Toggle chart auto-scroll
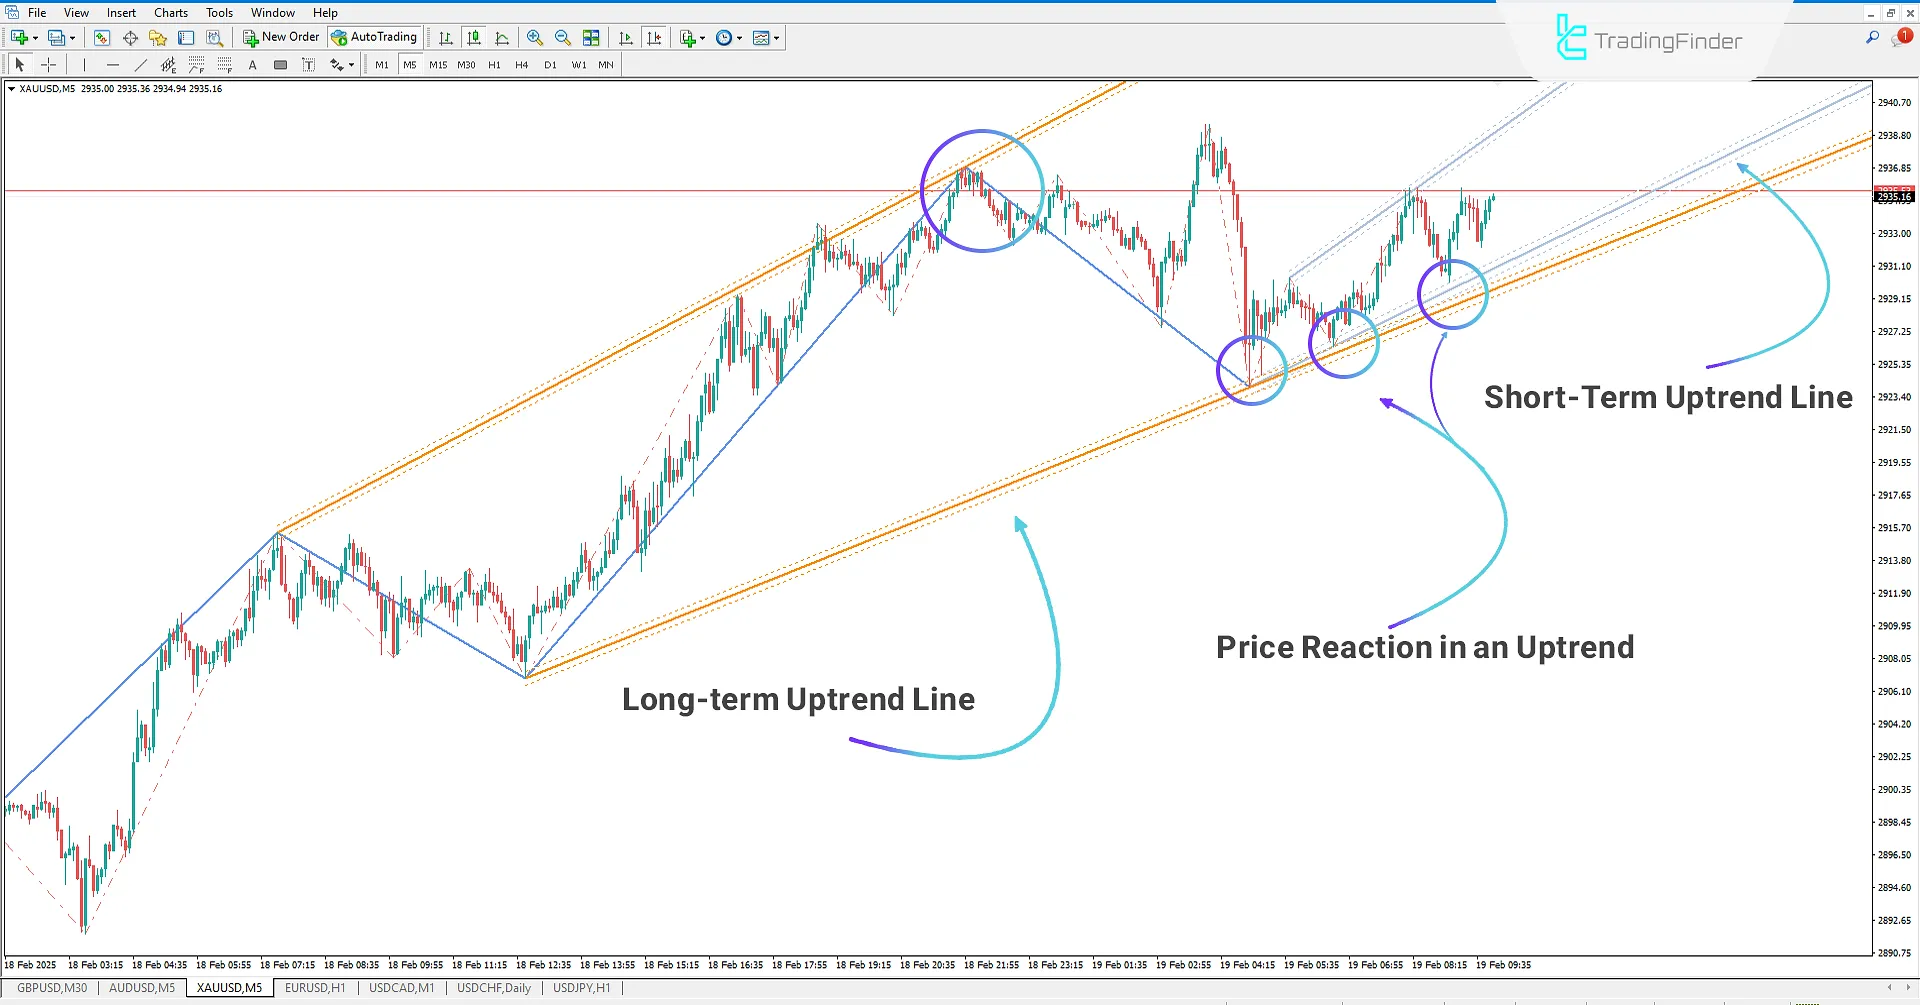Viewport: 1920px width, 1005px height. (626, 37)
